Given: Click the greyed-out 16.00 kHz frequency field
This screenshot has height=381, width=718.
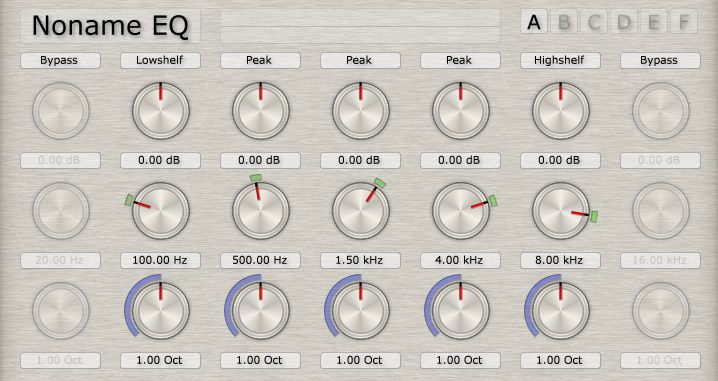Looking at the screenshot, I should point(660,260).
